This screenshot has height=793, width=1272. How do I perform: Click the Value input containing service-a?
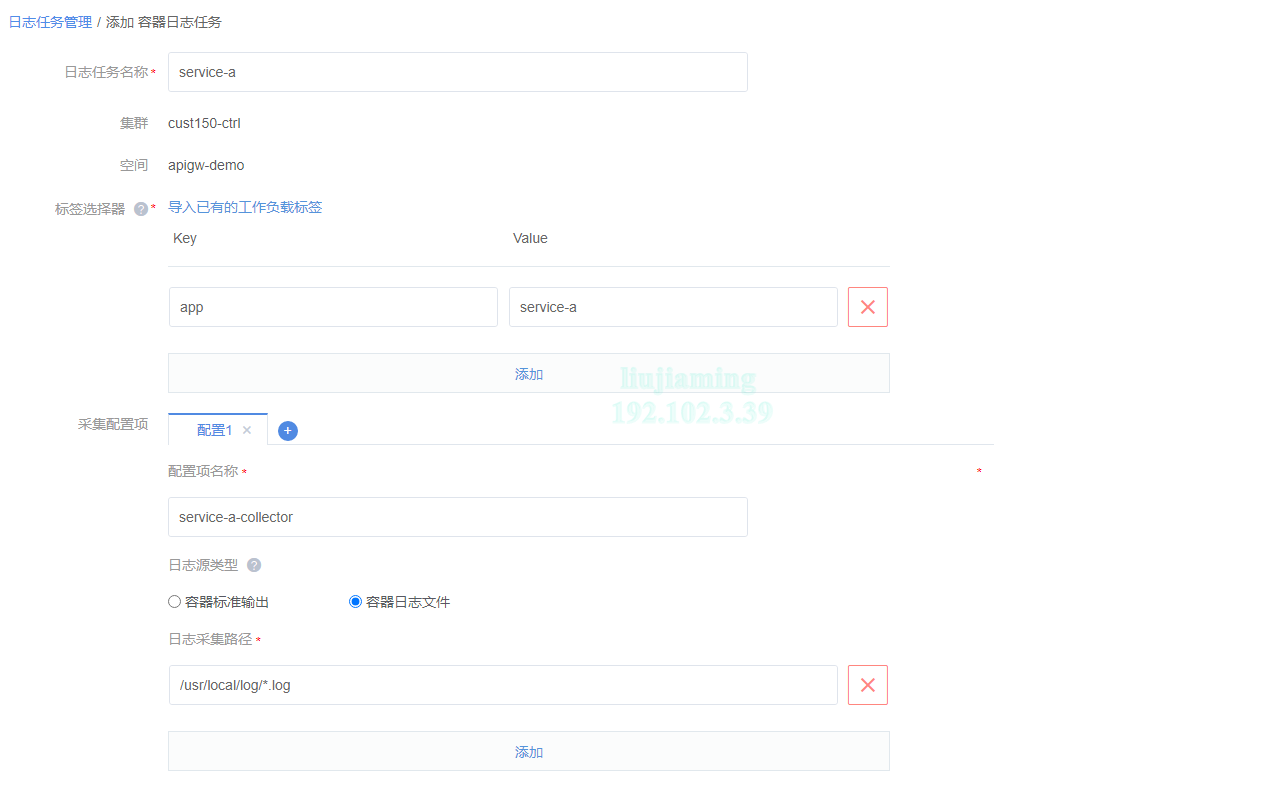click(x=672, y=307)
